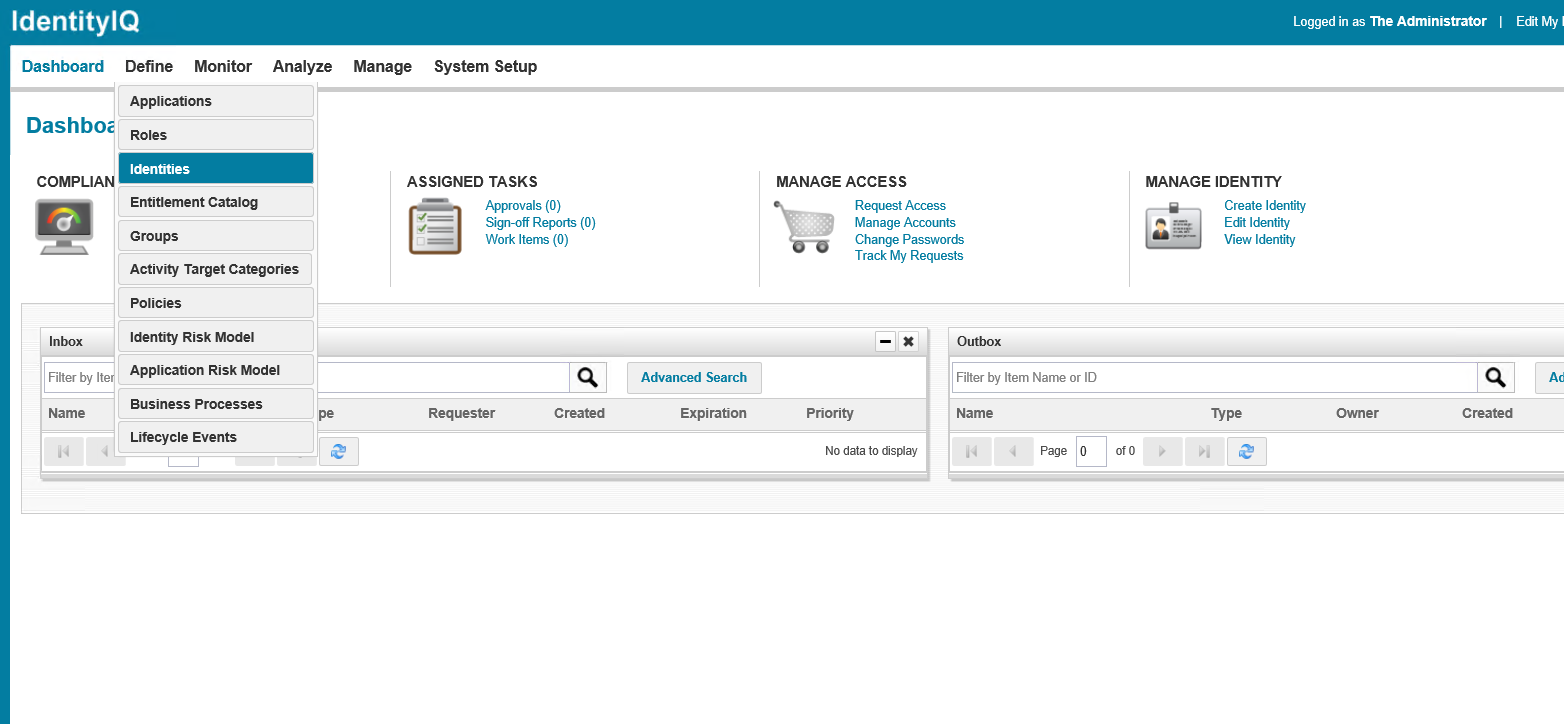Click the Manage Accounts link

pos(905,223)
